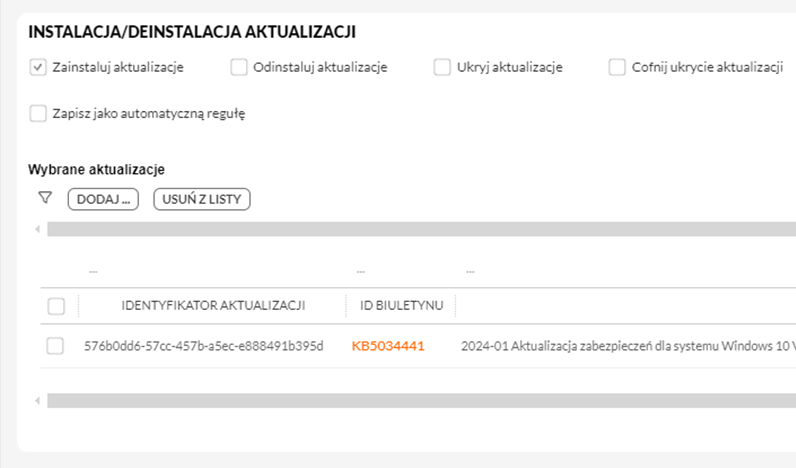Screen dimensions: 796x468
Task: Open filter dots above identifier column
Action: coord(93,272)
